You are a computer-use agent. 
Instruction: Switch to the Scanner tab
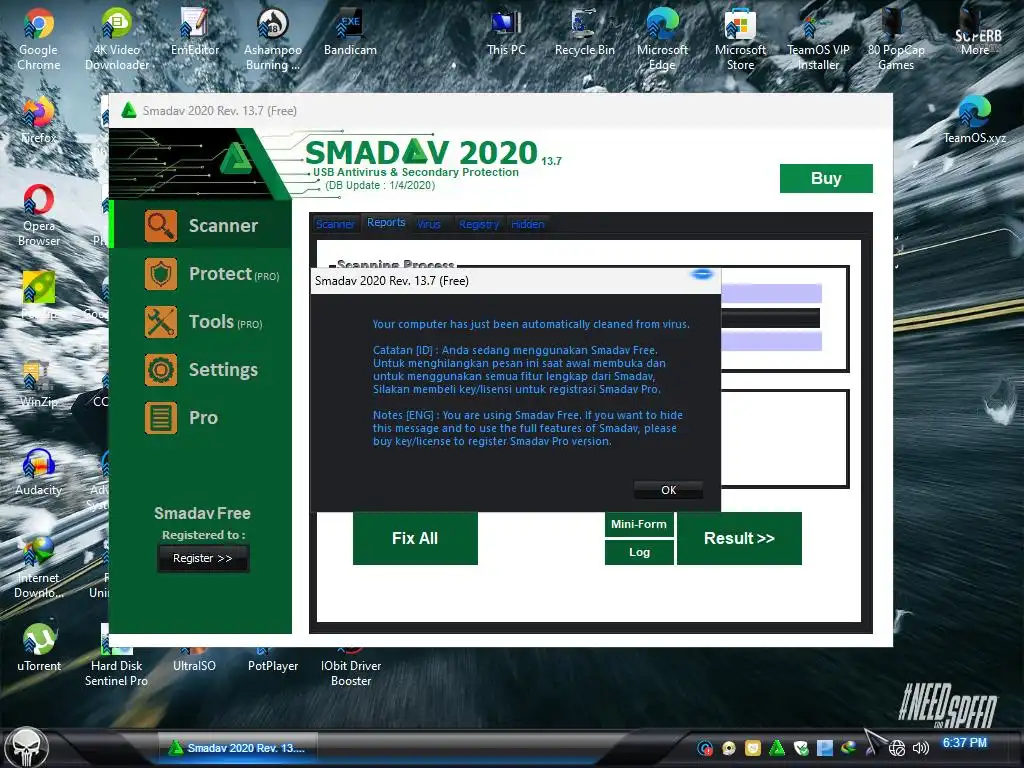[335, 224]
